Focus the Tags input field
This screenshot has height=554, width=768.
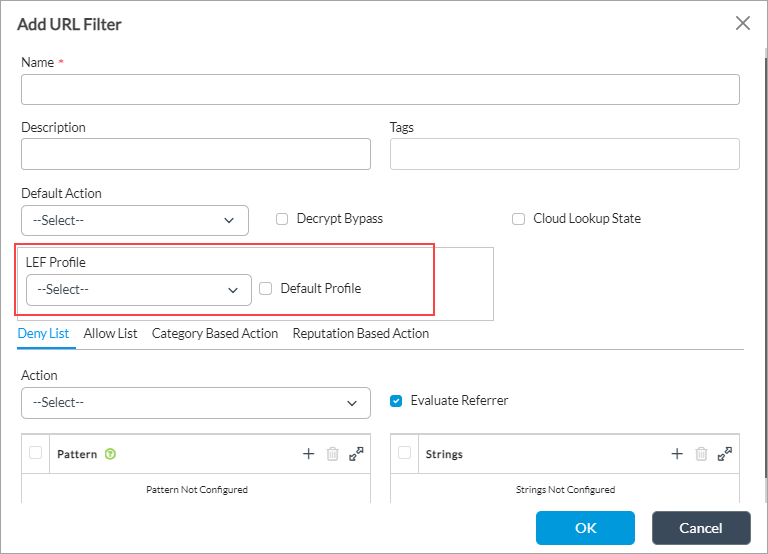(x=565, y=154)
